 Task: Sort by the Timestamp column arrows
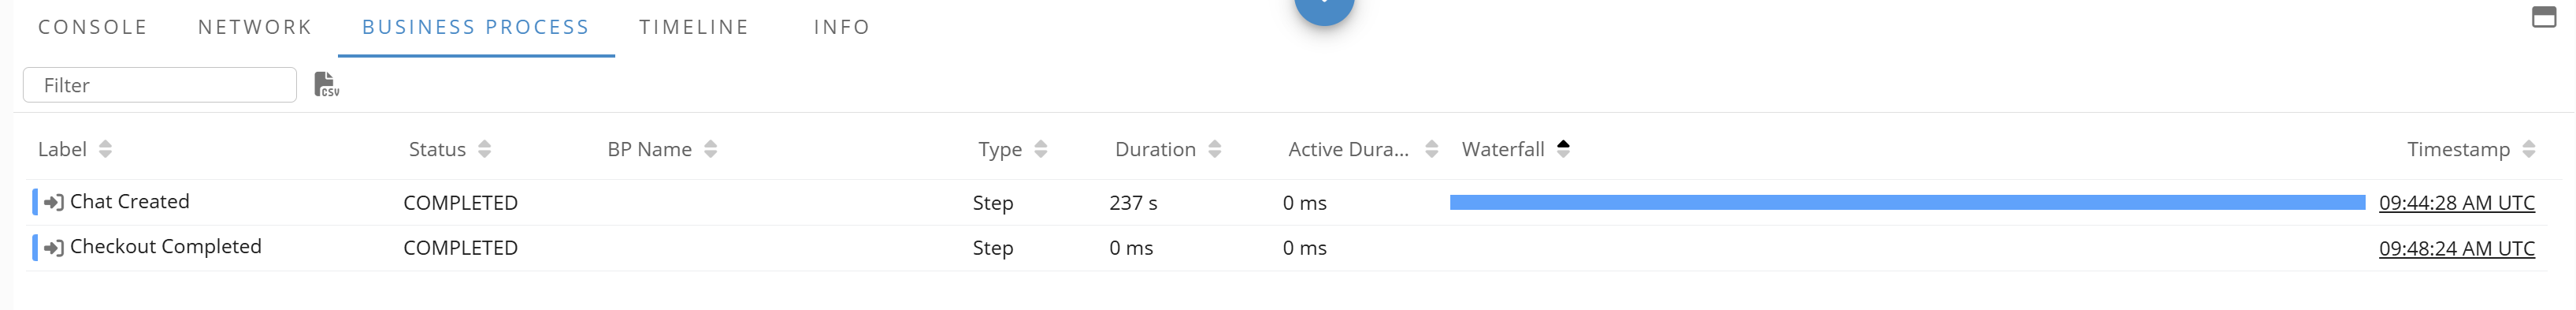point(2528,149)
